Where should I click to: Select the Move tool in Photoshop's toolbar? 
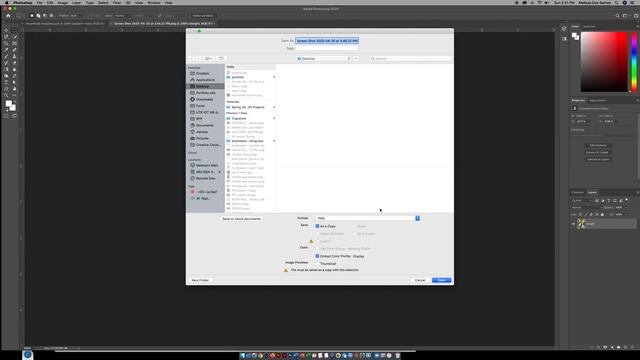(6, 30)
